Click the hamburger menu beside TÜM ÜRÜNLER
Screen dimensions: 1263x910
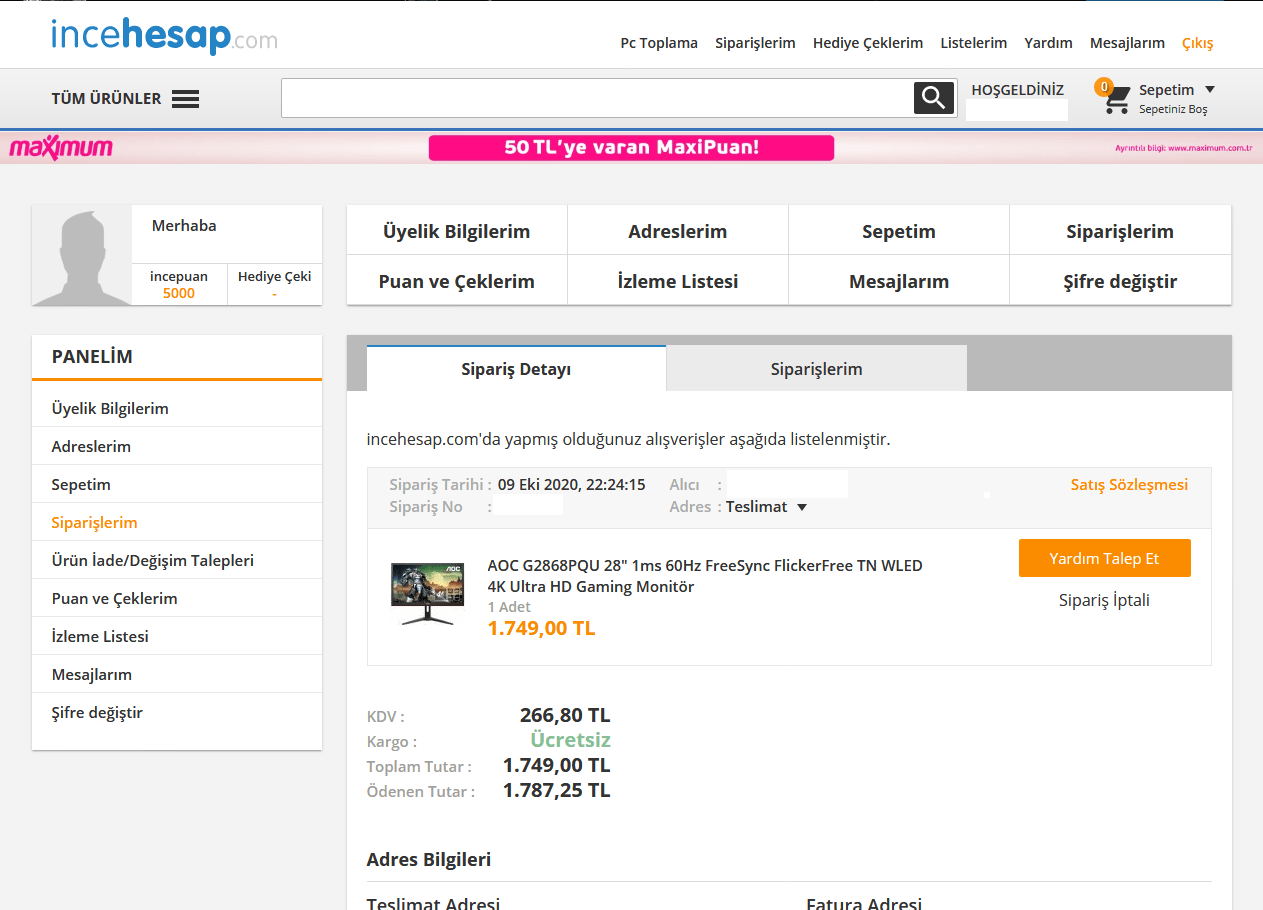click(186, 97)
